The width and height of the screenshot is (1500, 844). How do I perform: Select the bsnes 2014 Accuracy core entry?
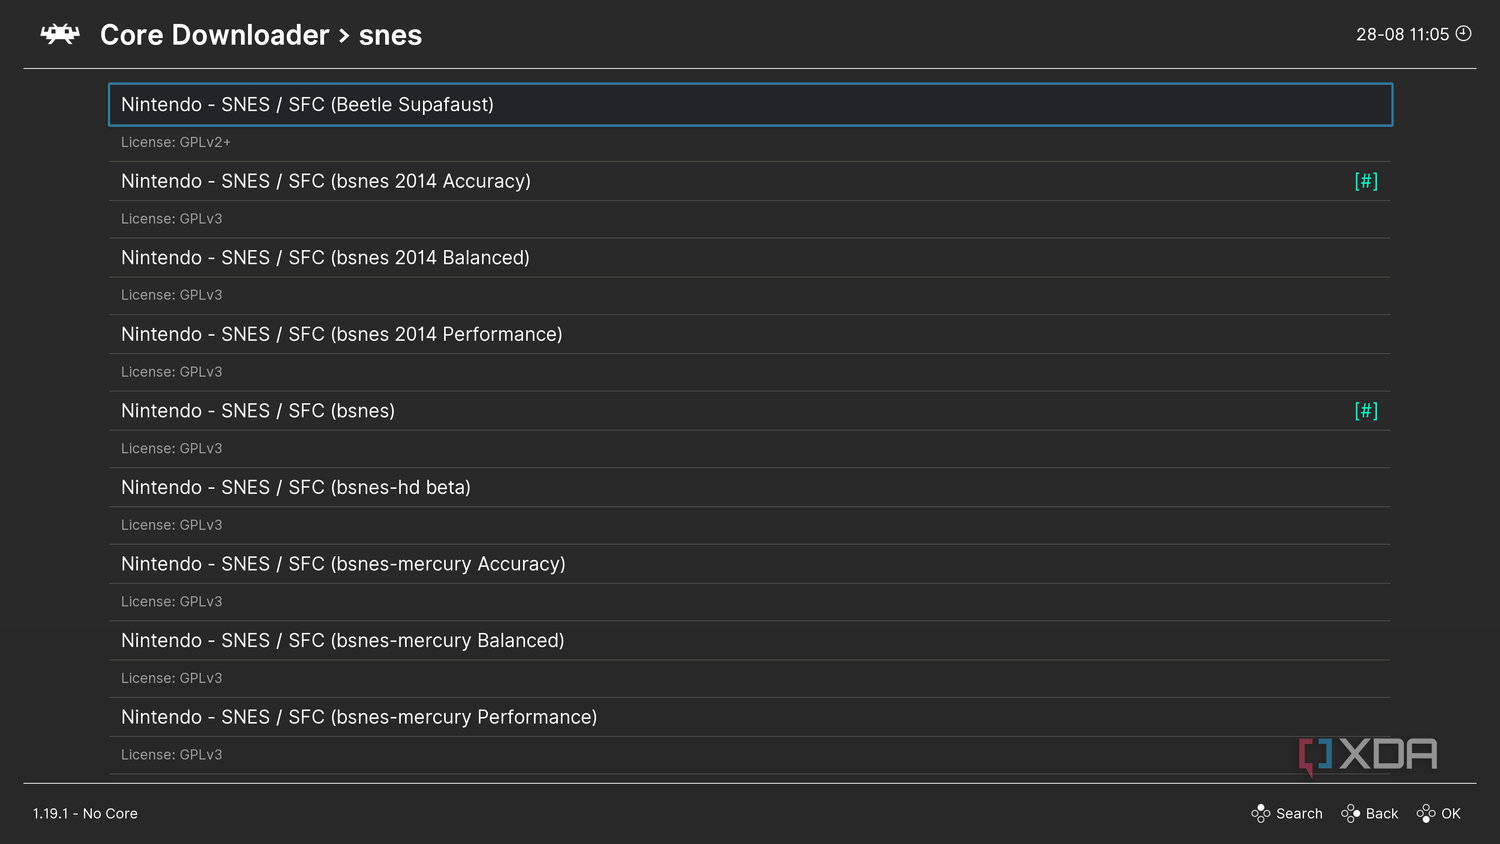[750, 181]
